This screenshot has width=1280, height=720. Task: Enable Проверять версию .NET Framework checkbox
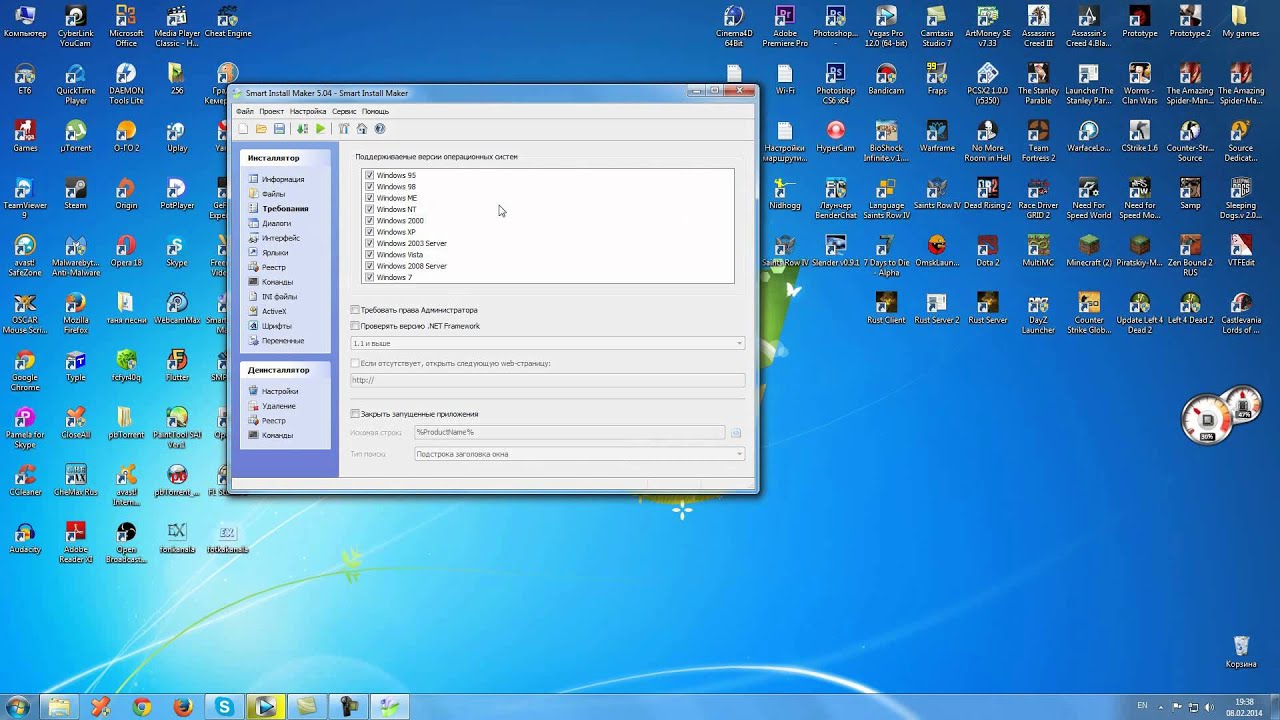pyautogui.click(x=355, y=326)
